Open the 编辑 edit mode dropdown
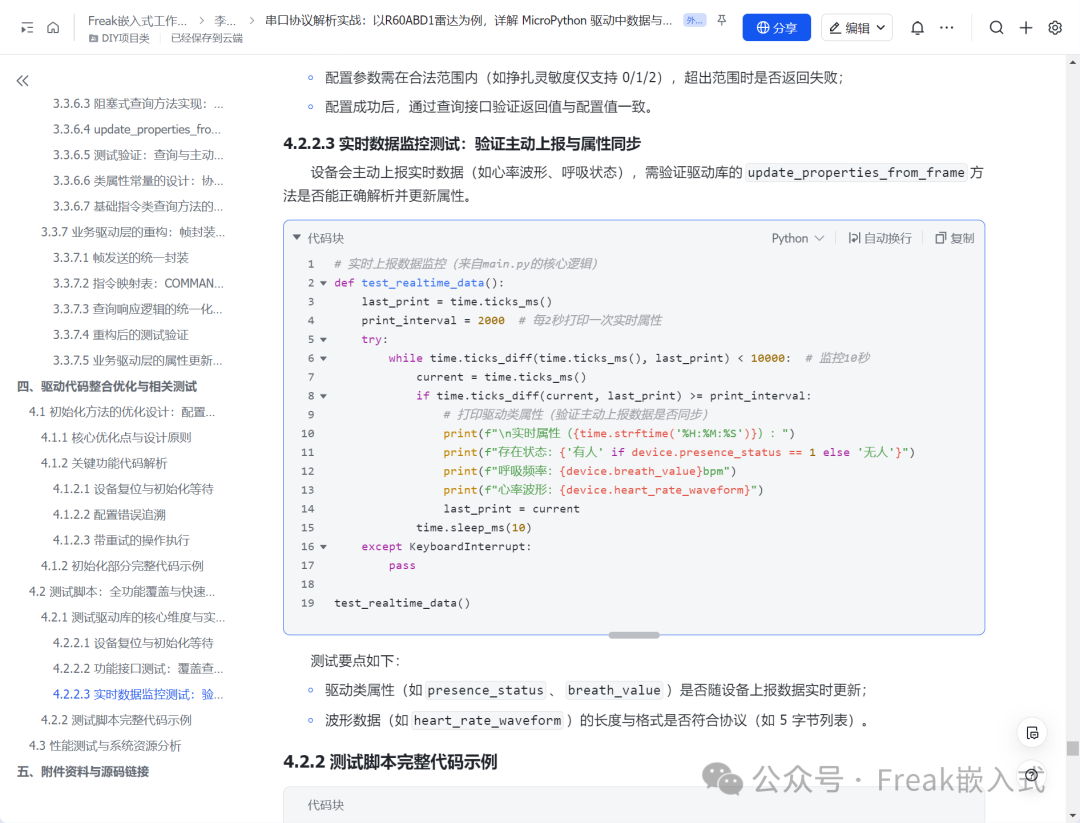1080x823 pixels. [857, 28]
